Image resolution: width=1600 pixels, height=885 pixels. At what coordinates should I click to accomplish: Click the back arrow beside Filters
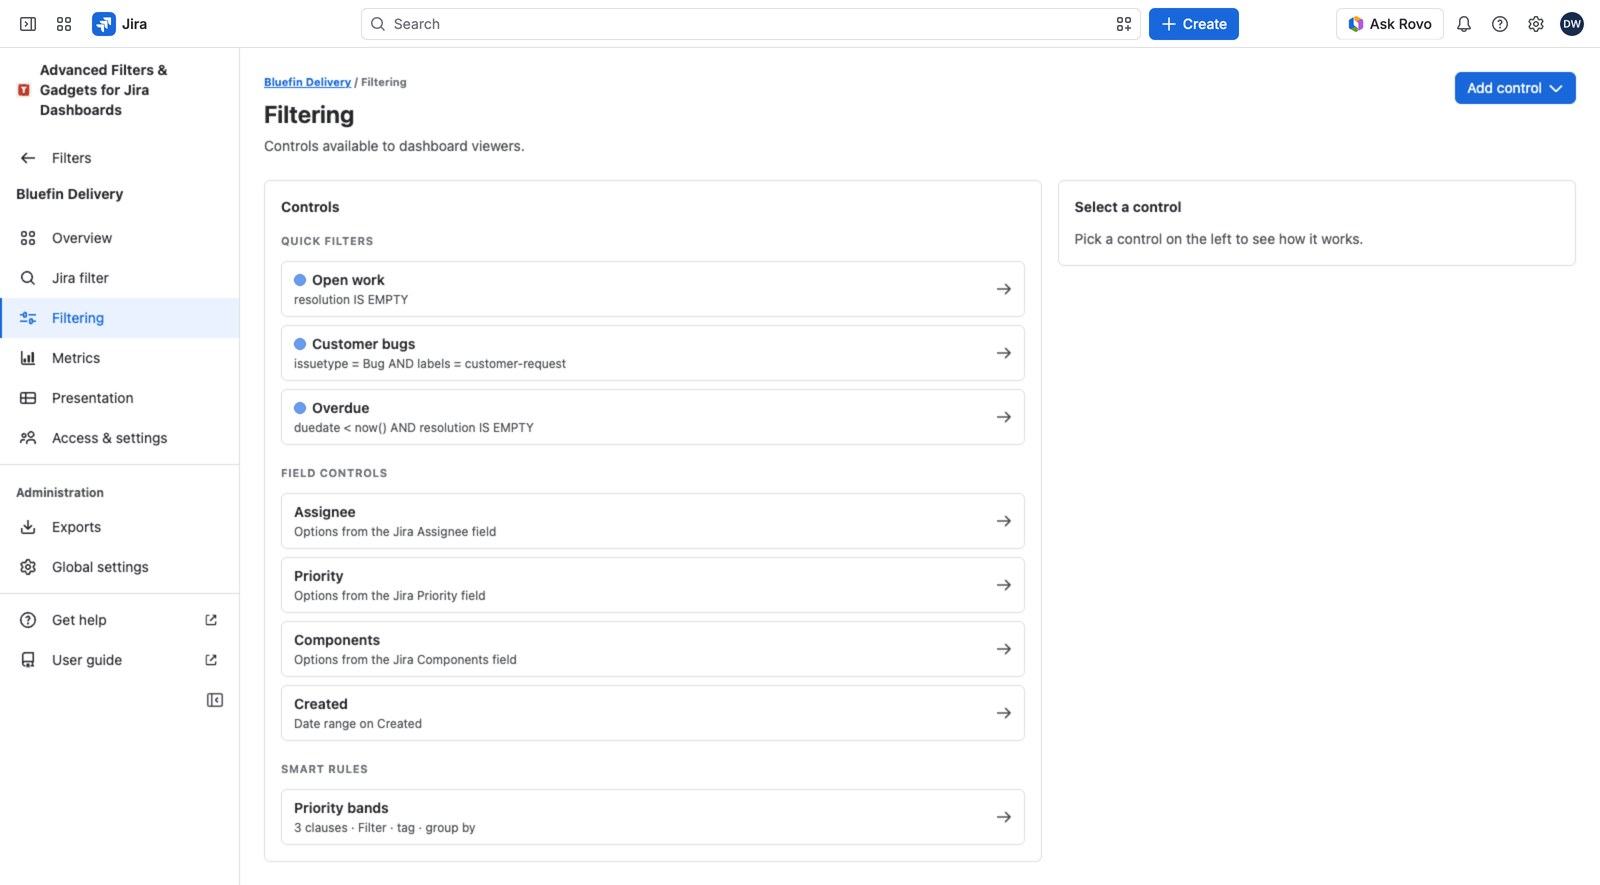pyautogui.click(x=28, y=158)
